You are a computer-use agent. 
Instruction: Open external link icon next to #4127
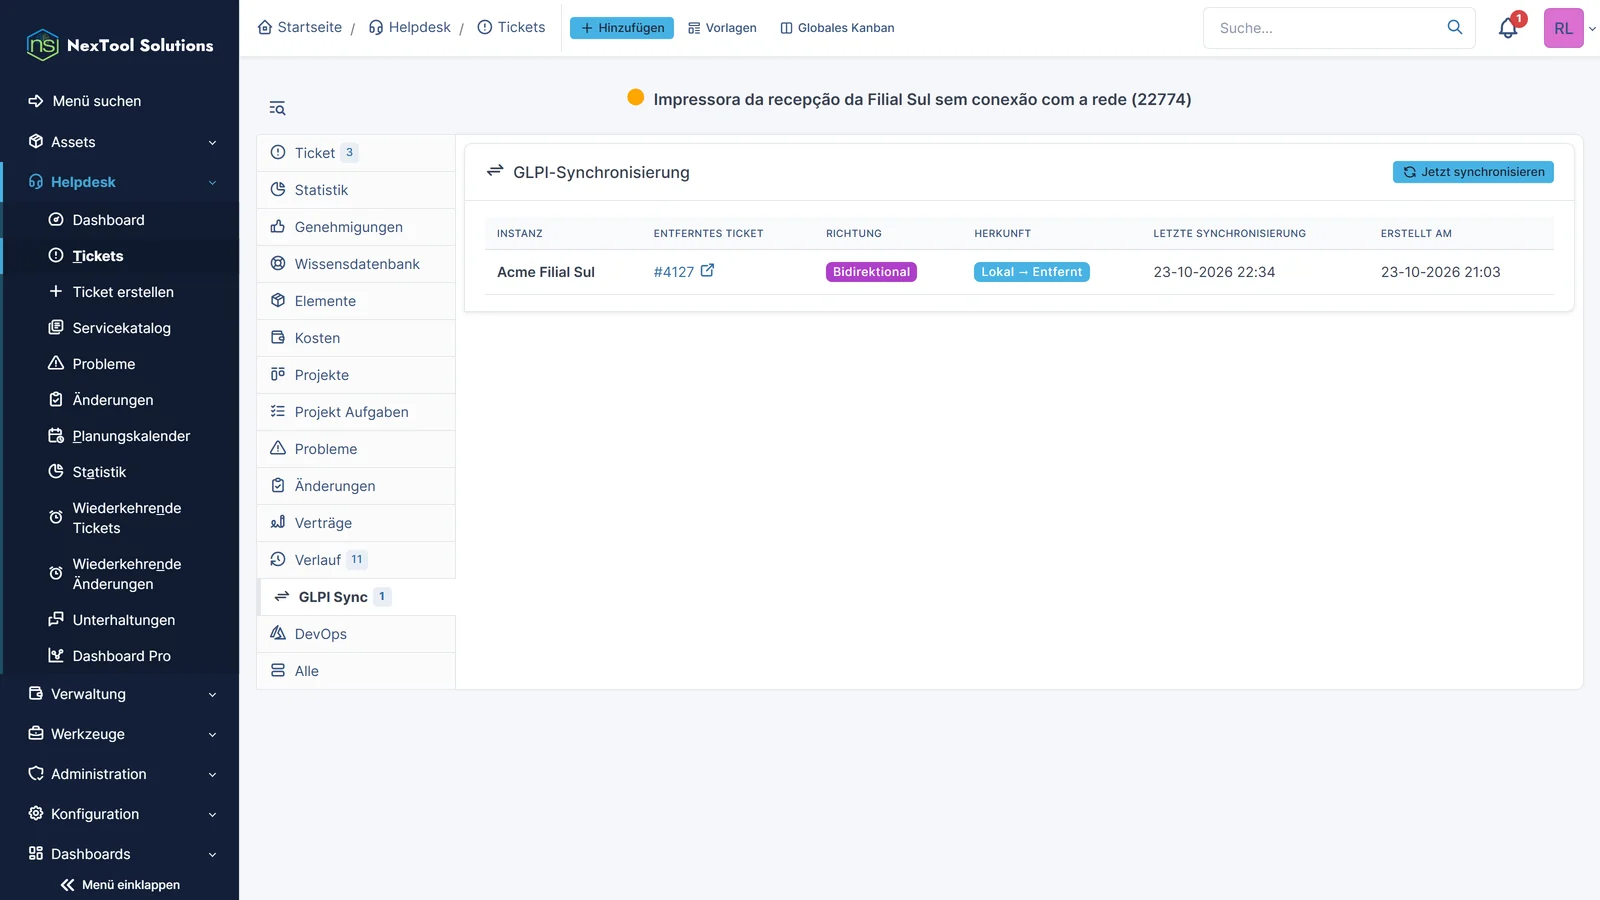pos(707,270)
